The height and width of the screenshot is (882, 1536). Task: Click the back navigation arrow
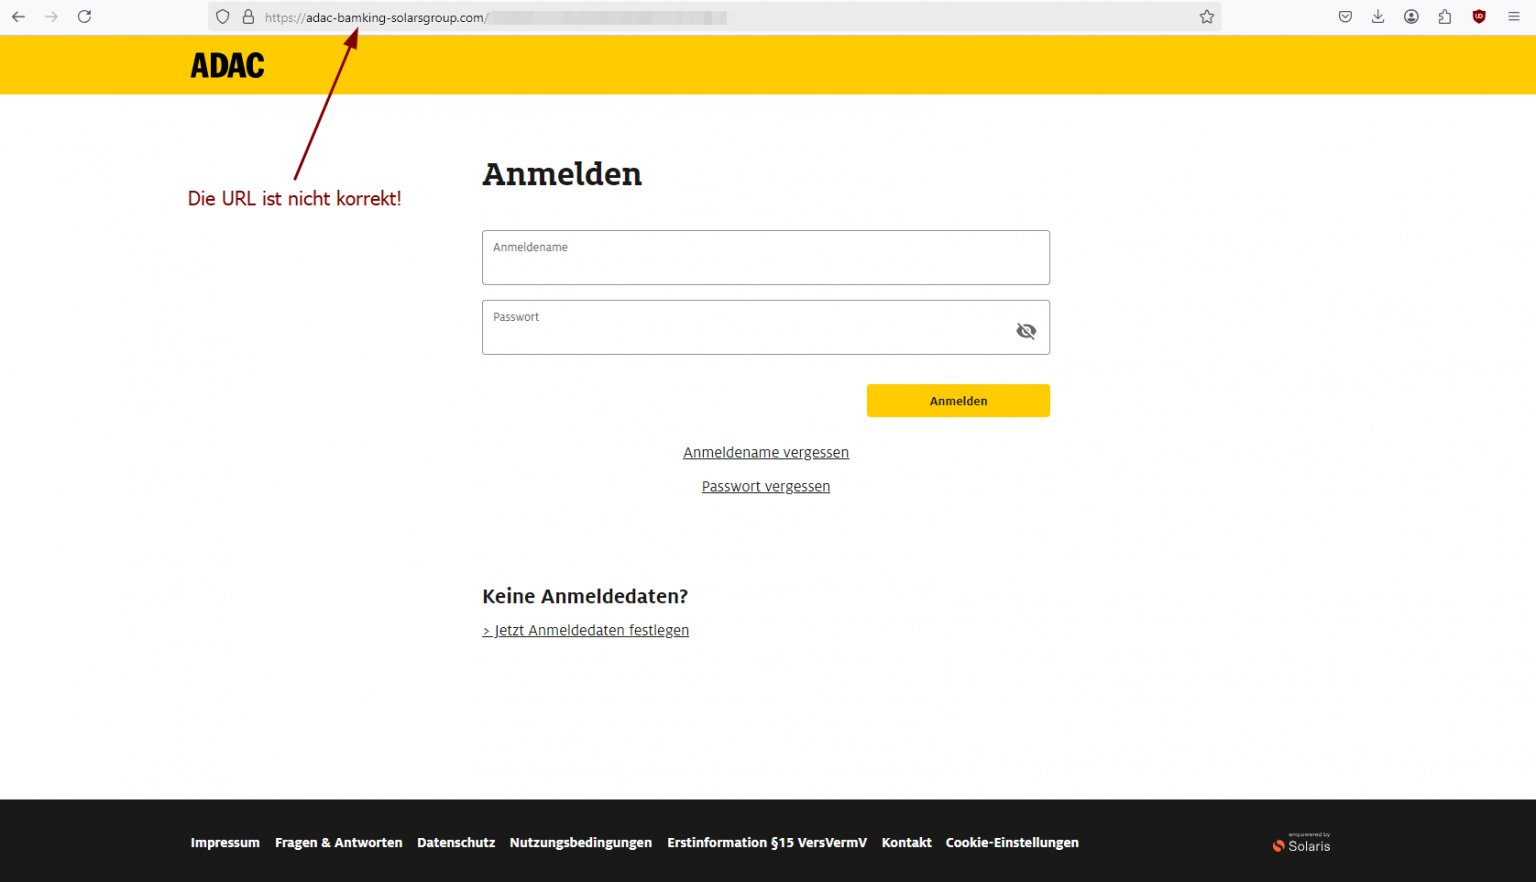[17, 16]
